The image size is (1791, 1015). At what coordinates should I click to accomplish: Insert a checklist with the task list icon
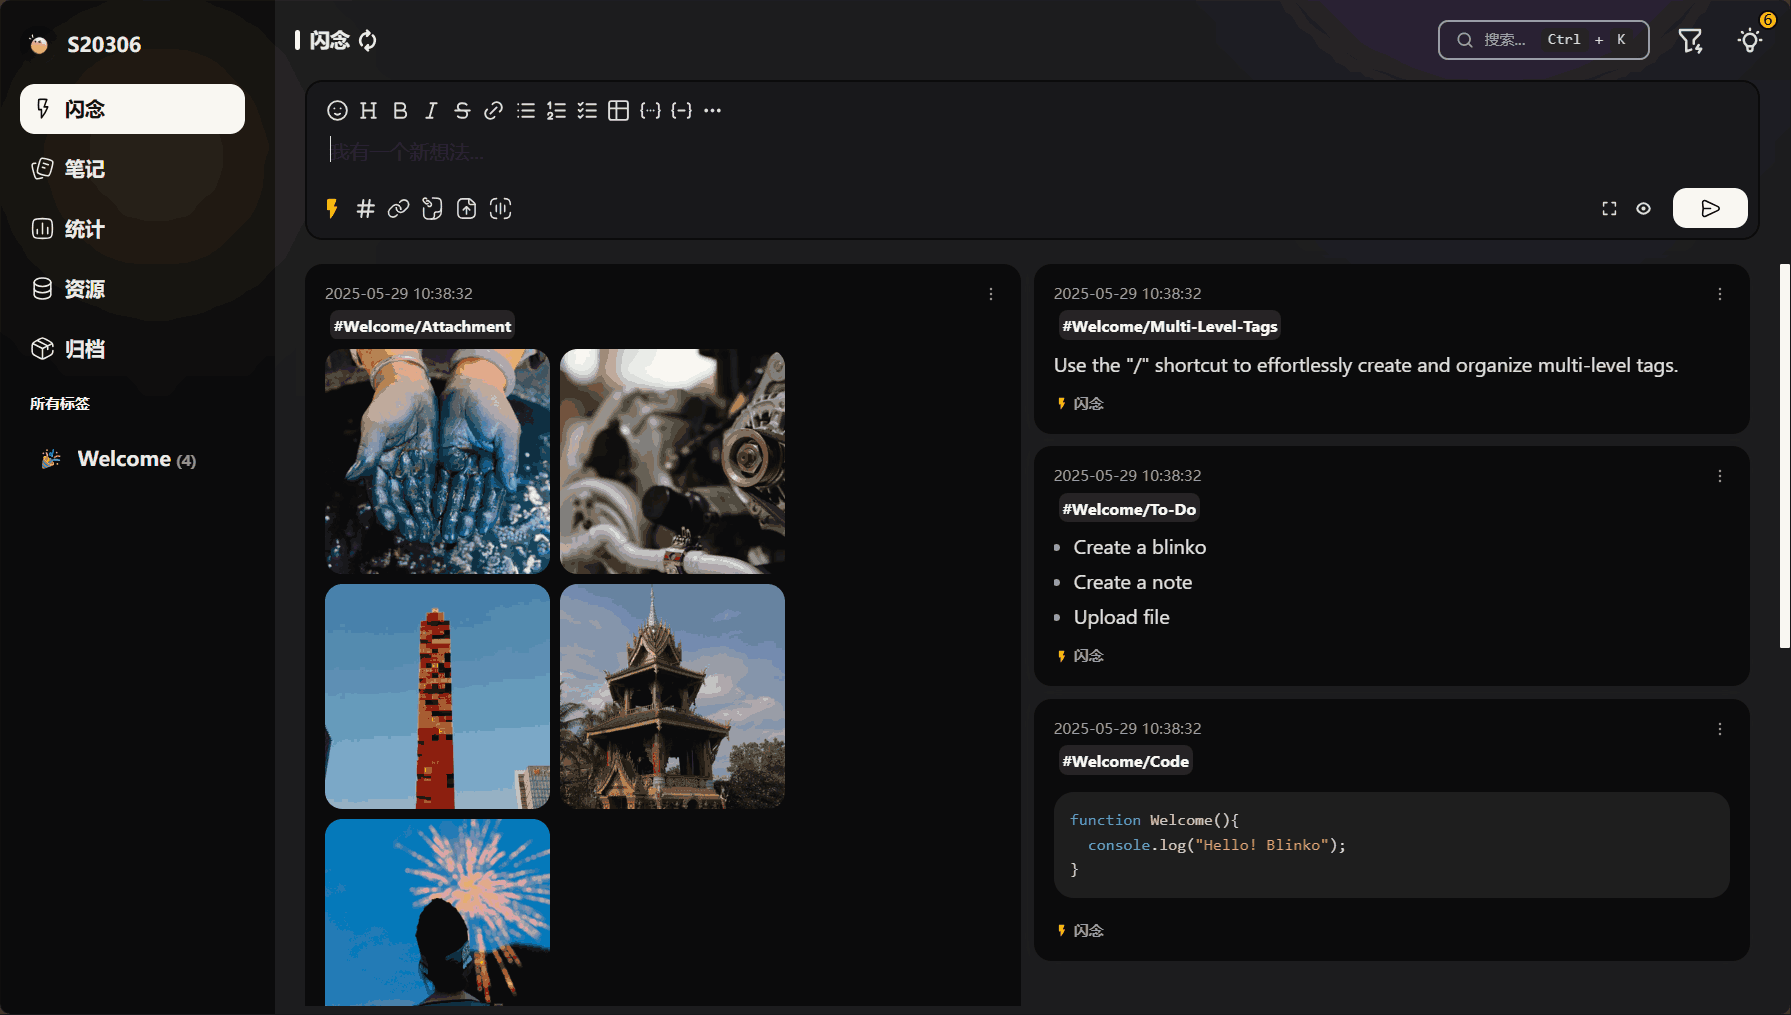click(587, 111)
